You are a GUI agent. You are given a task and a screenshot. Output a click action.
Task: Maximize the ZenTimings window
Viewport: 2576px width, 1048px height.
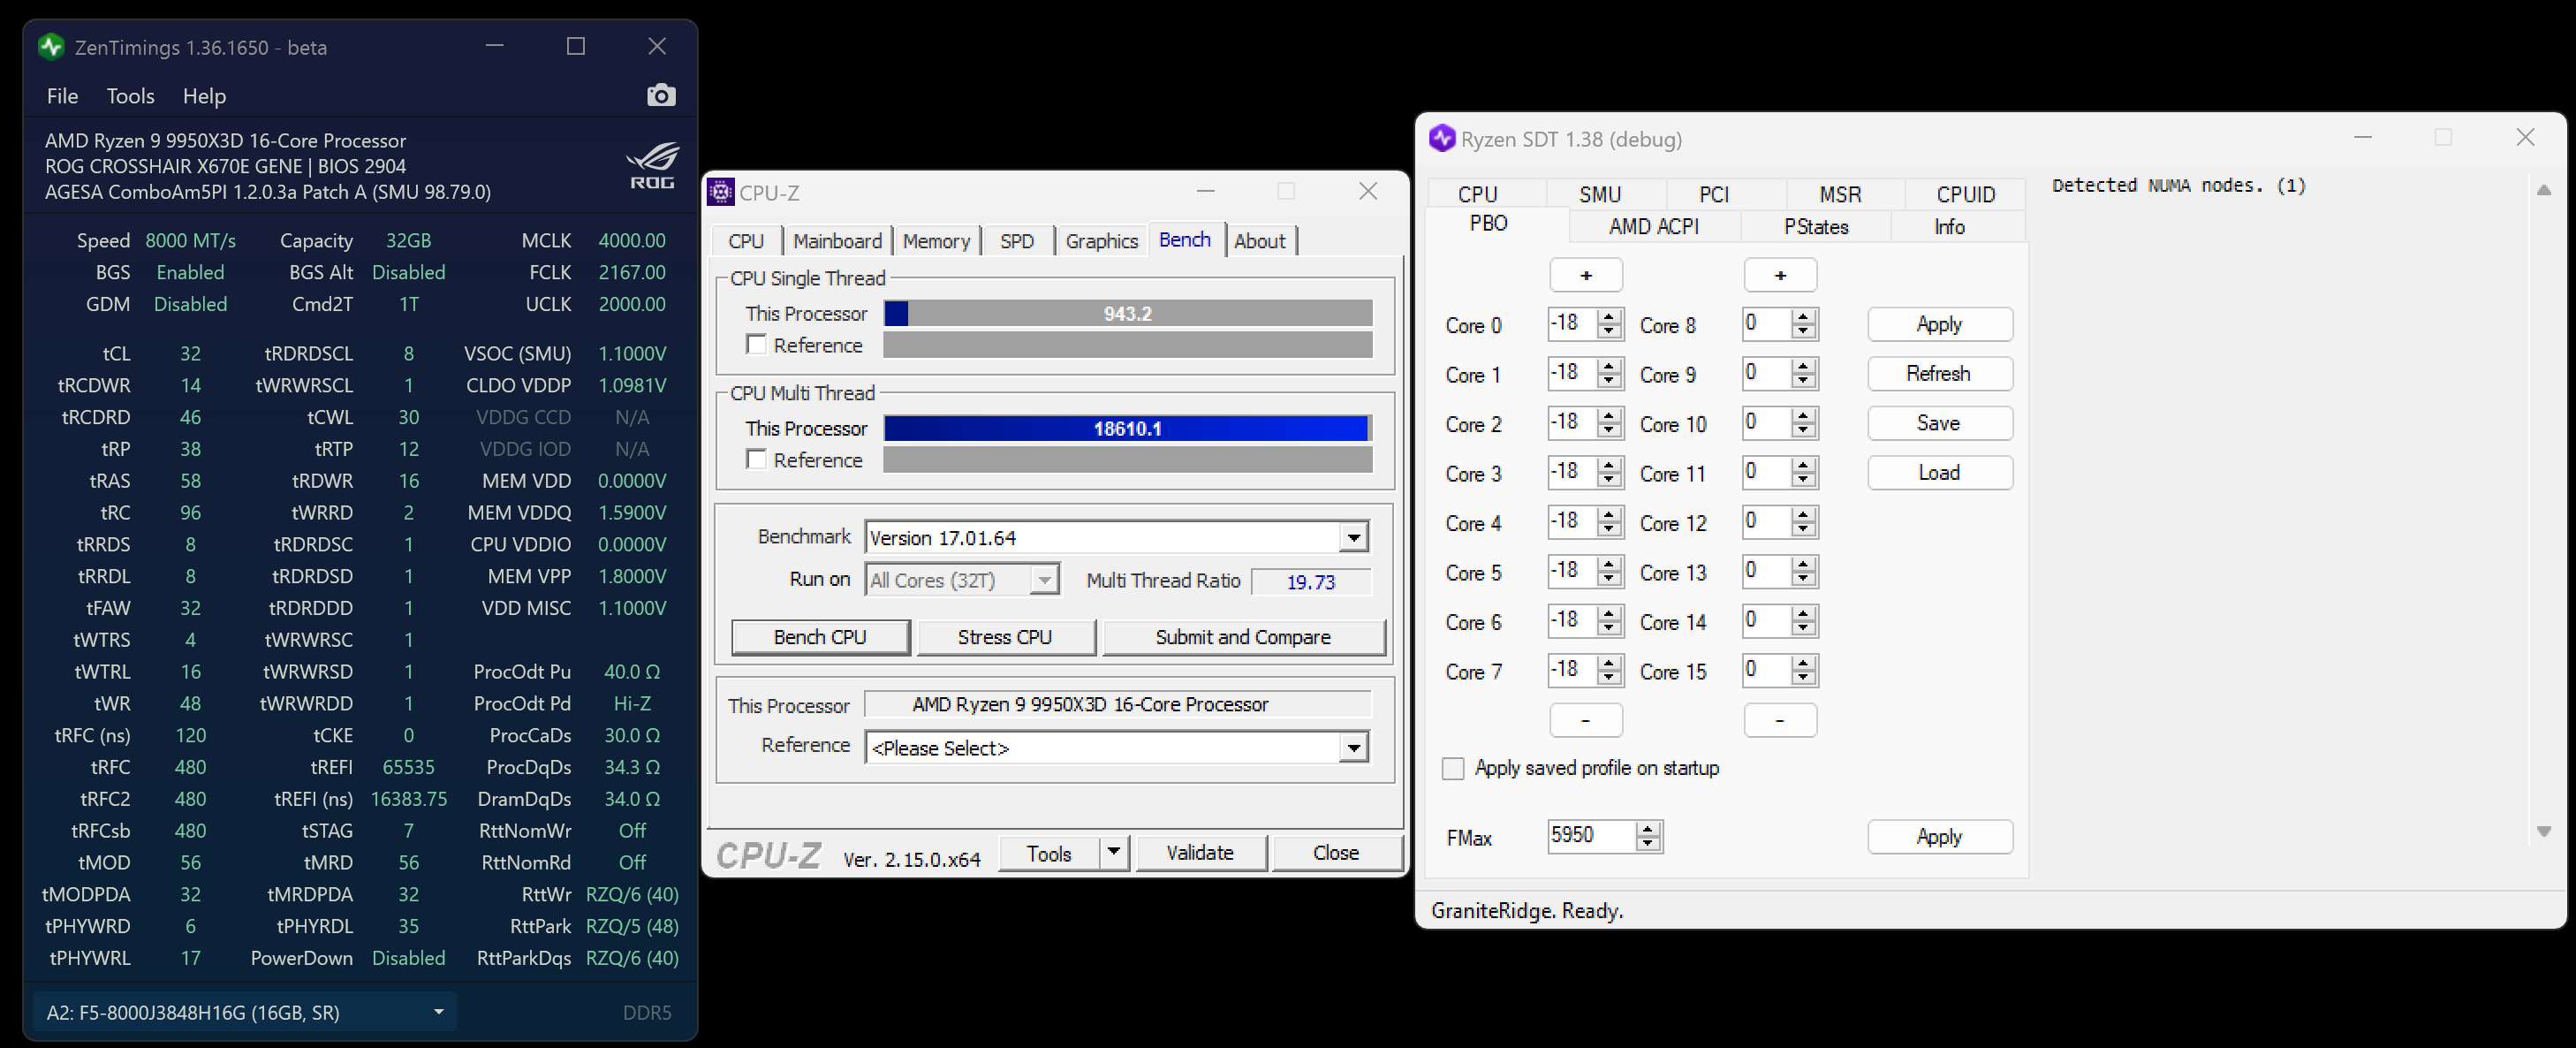(x=576, y=46)
